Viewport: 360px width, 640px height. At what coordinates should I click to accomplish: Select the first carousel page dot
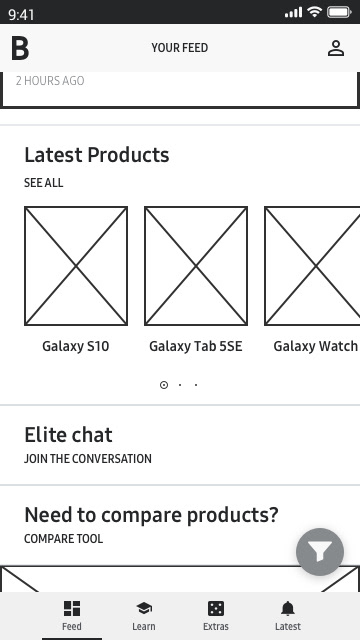click(164, 385)
